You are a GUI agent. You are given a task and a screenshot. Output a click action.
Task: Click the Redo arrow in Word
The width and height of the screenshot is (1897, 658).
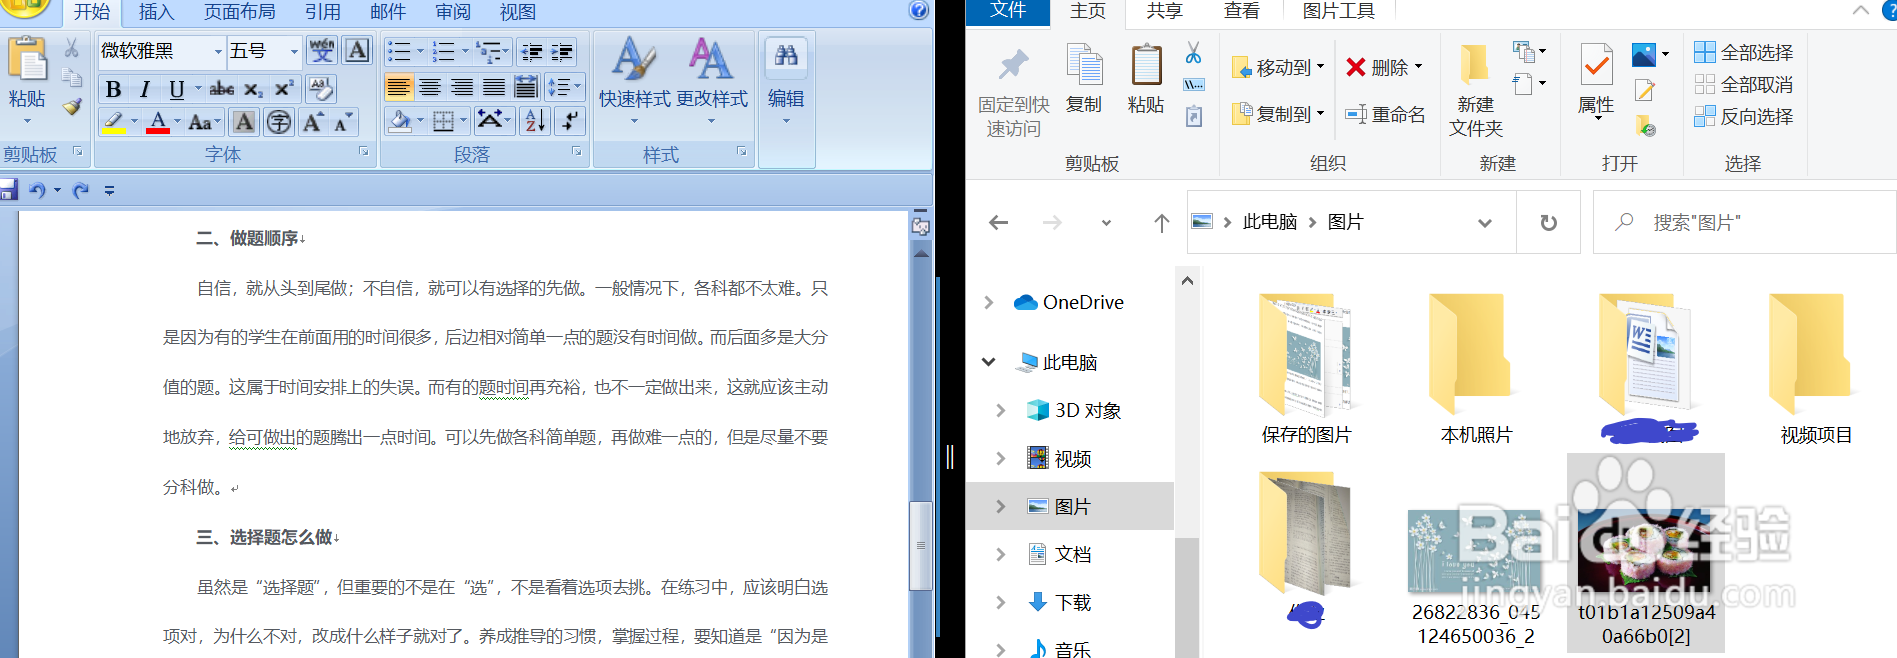pyautogui.click(x=81, y=190)
